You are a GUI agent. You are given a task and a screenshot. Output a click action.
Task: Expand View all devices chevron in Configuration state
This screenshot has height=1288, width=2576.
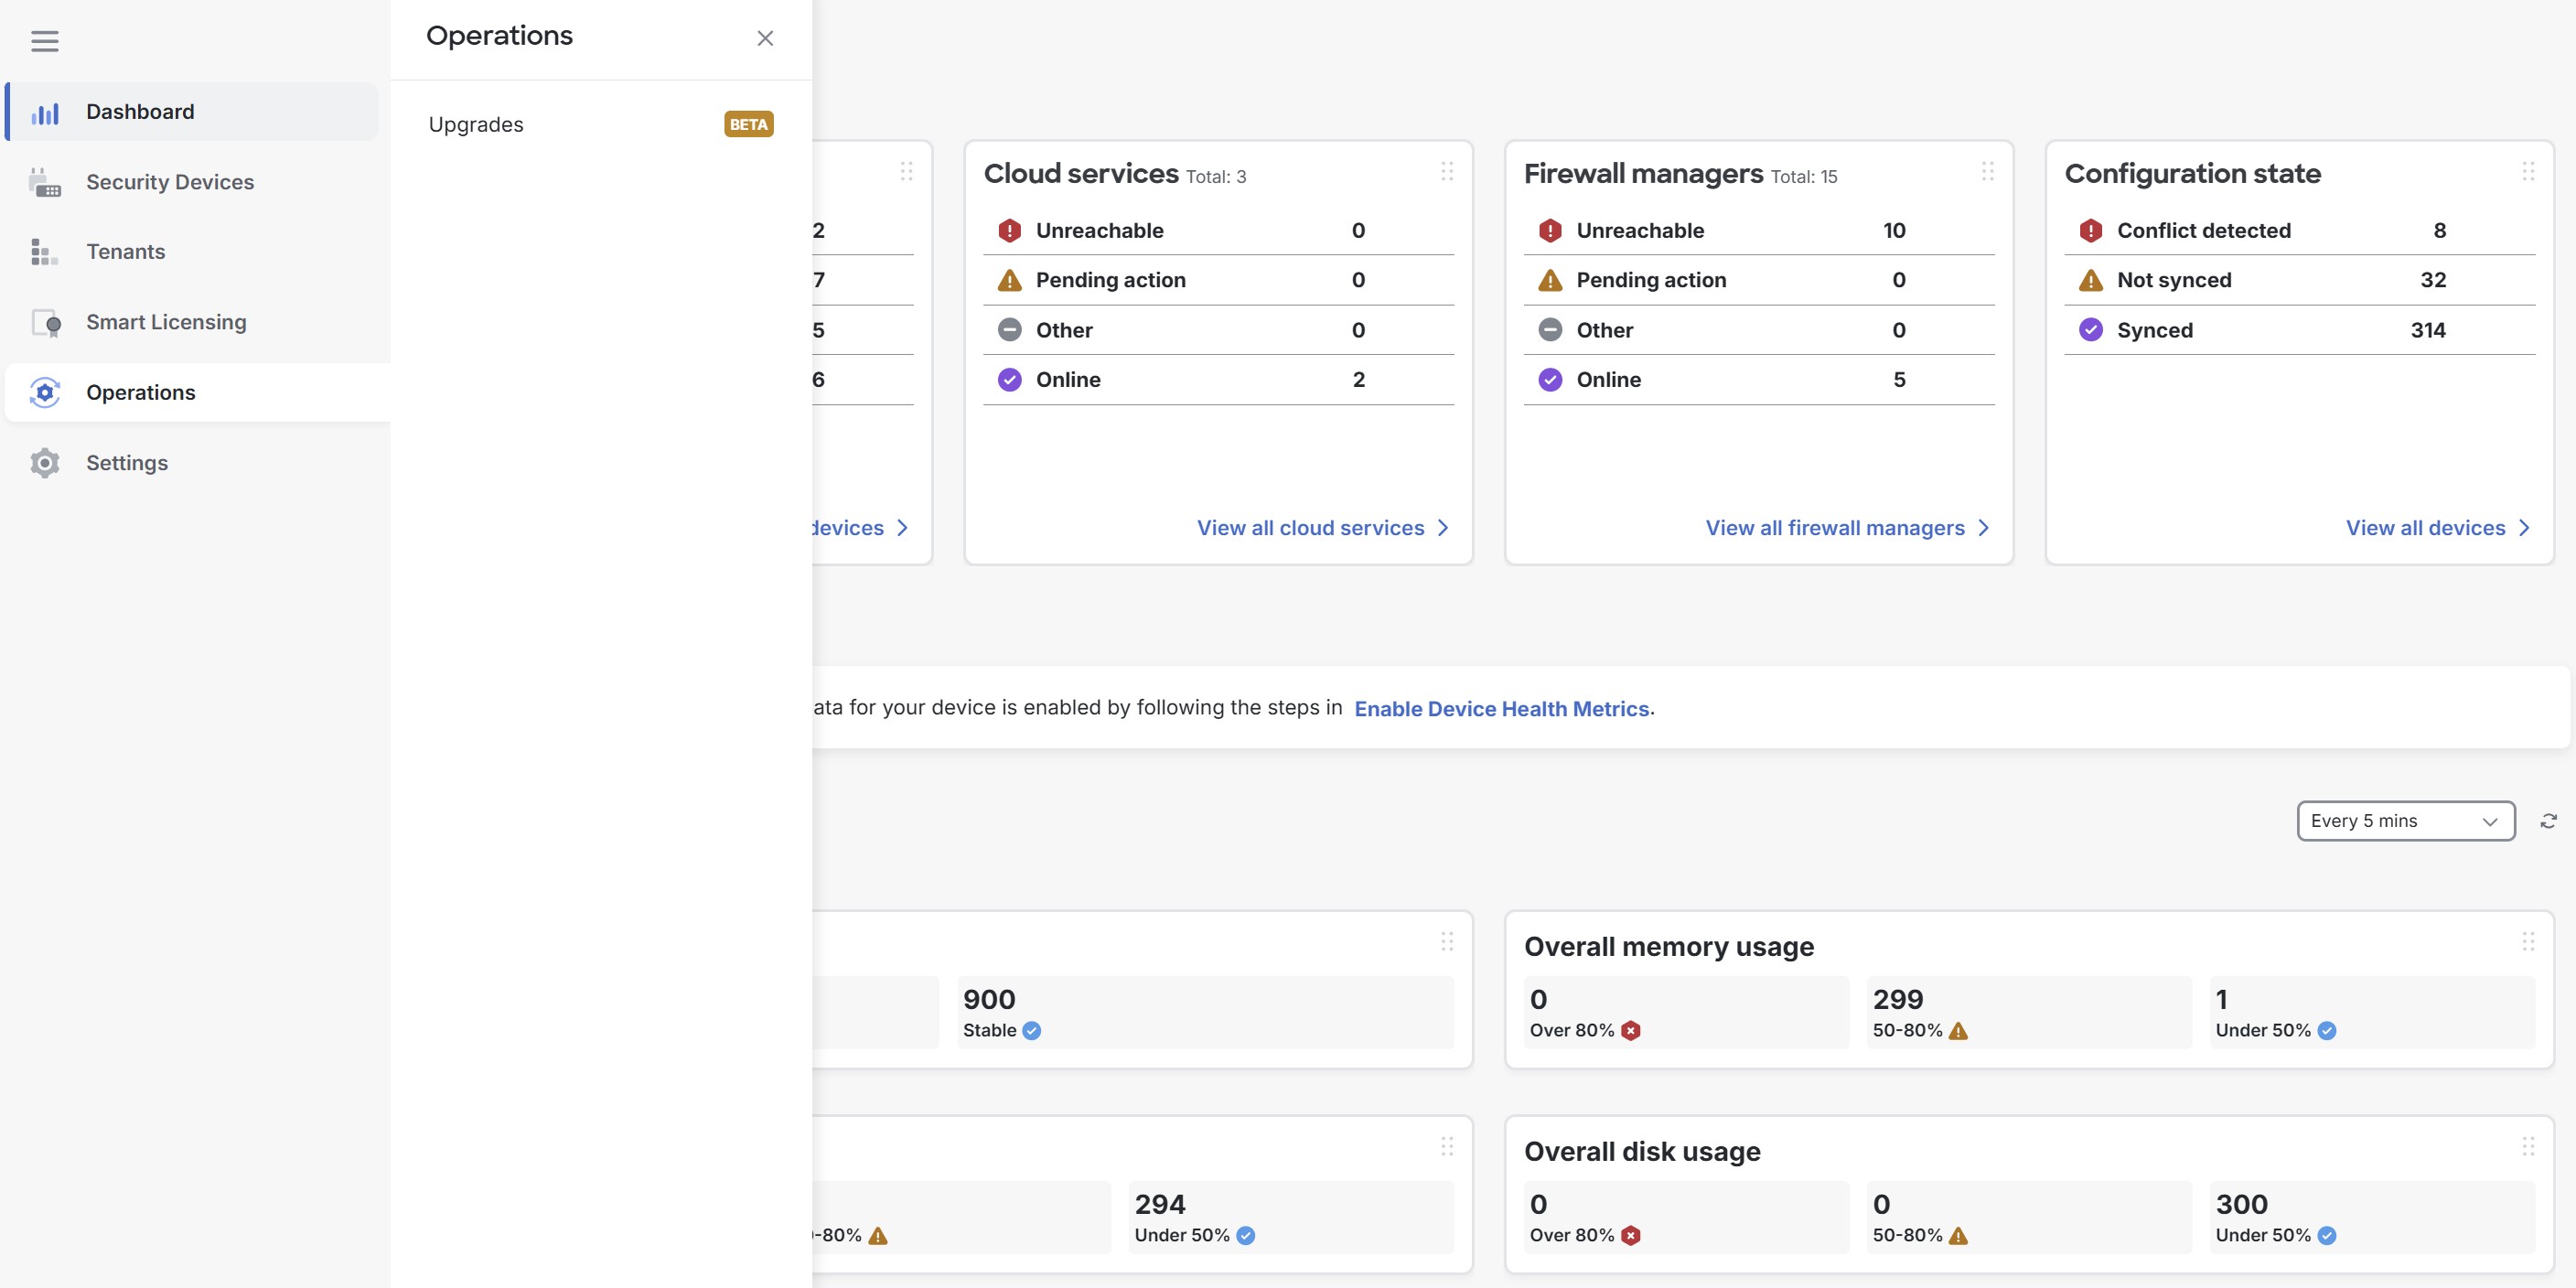2525,527
